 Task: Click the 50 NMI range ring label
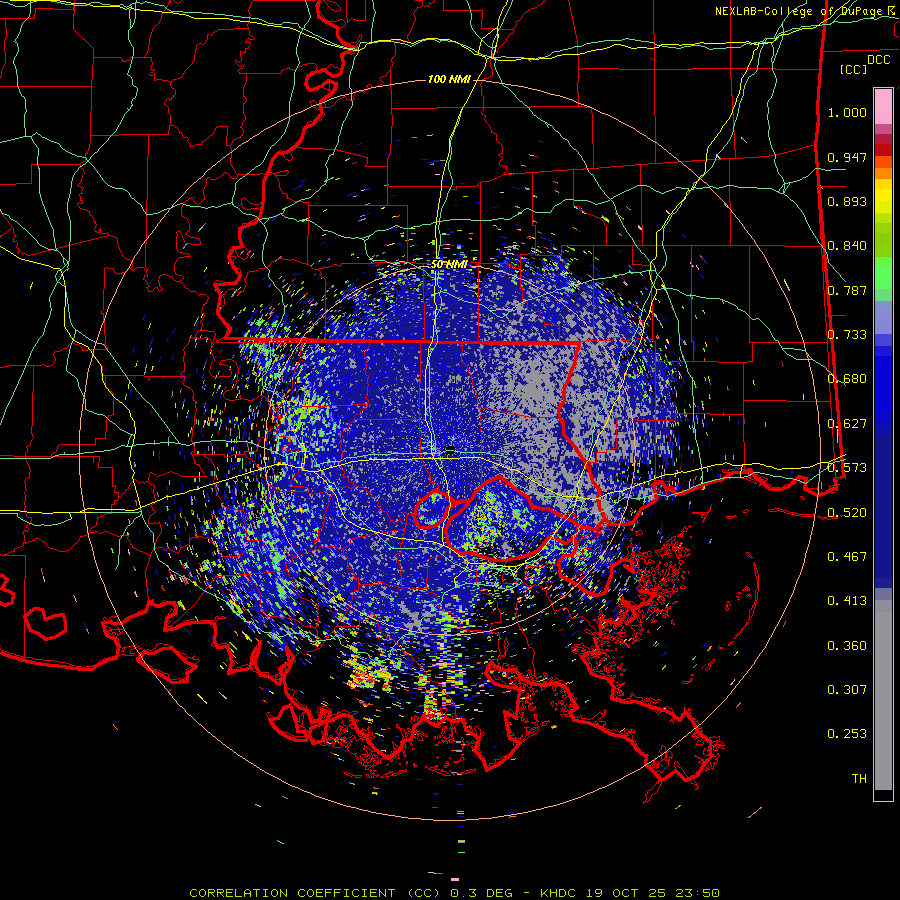point(449,265)
